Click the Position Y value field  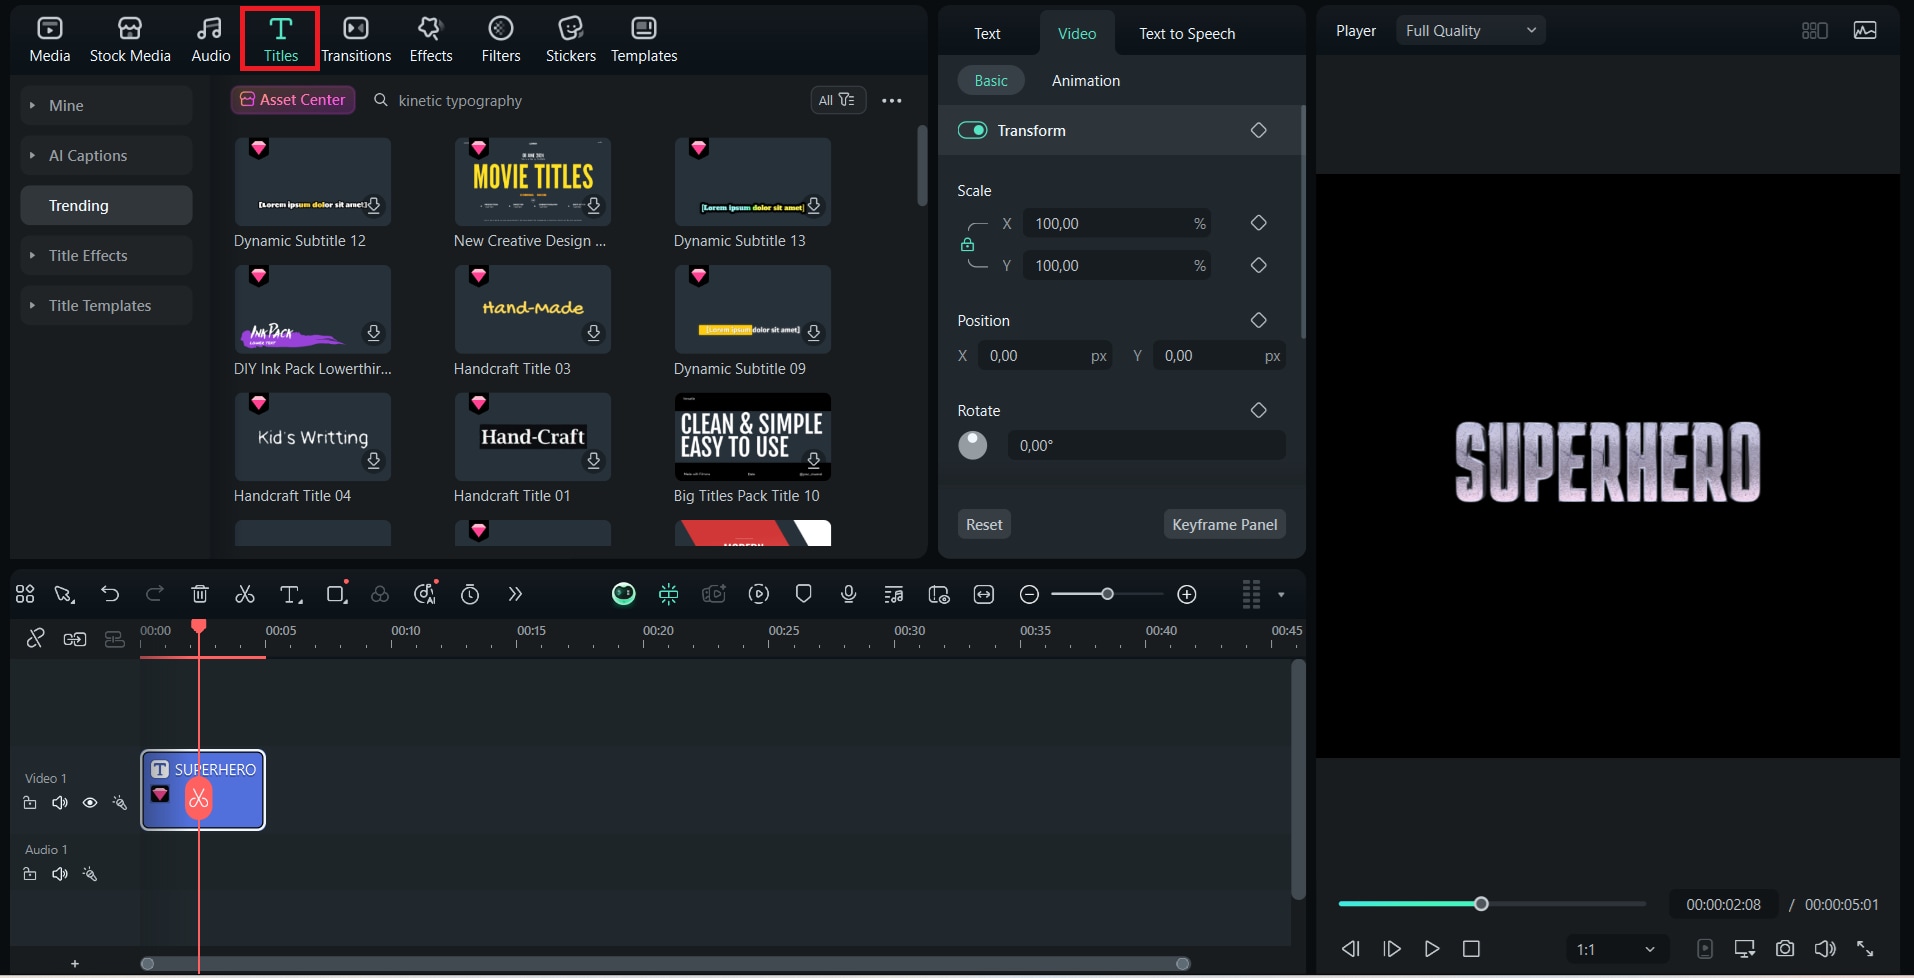pos(1218,355)
